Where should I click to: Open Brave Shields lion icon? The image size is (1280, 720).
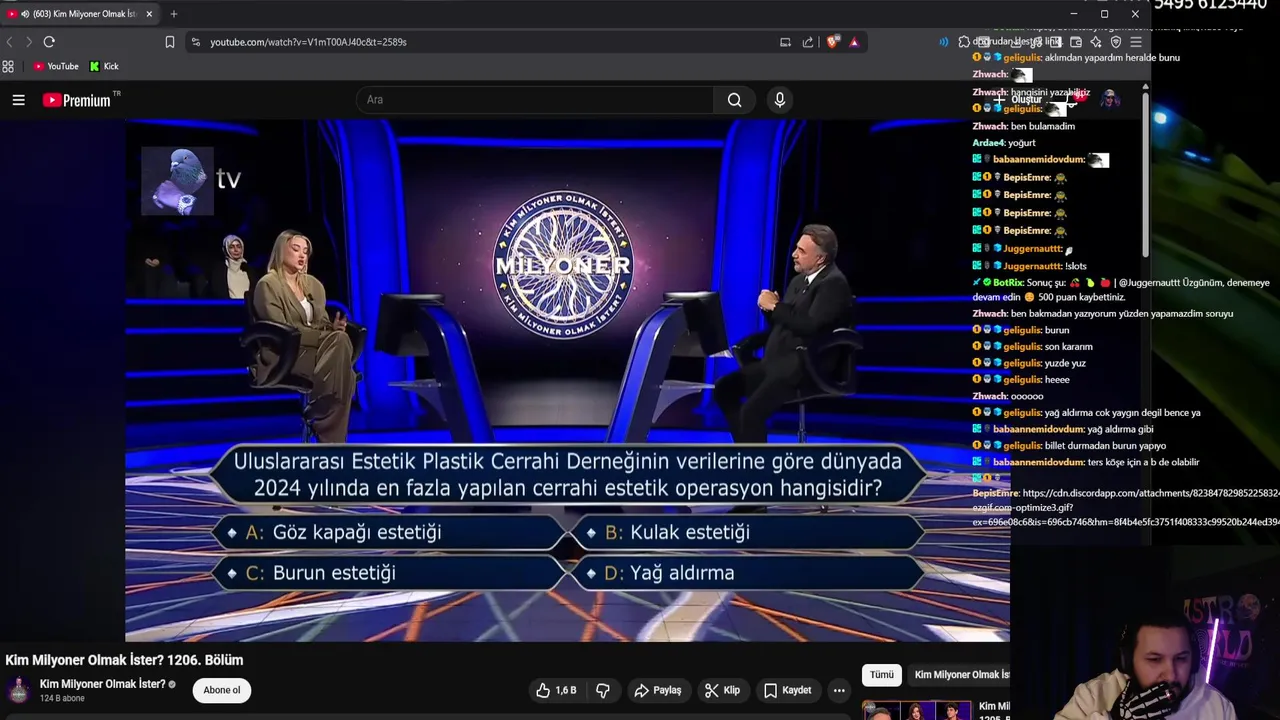tap(832, 42)
